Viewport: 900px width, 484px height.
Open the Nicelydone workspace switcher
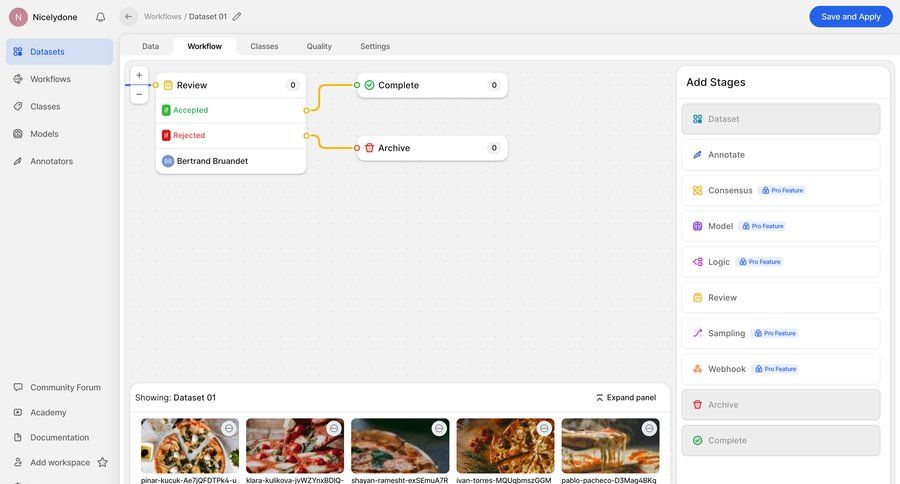pos(45,17)
